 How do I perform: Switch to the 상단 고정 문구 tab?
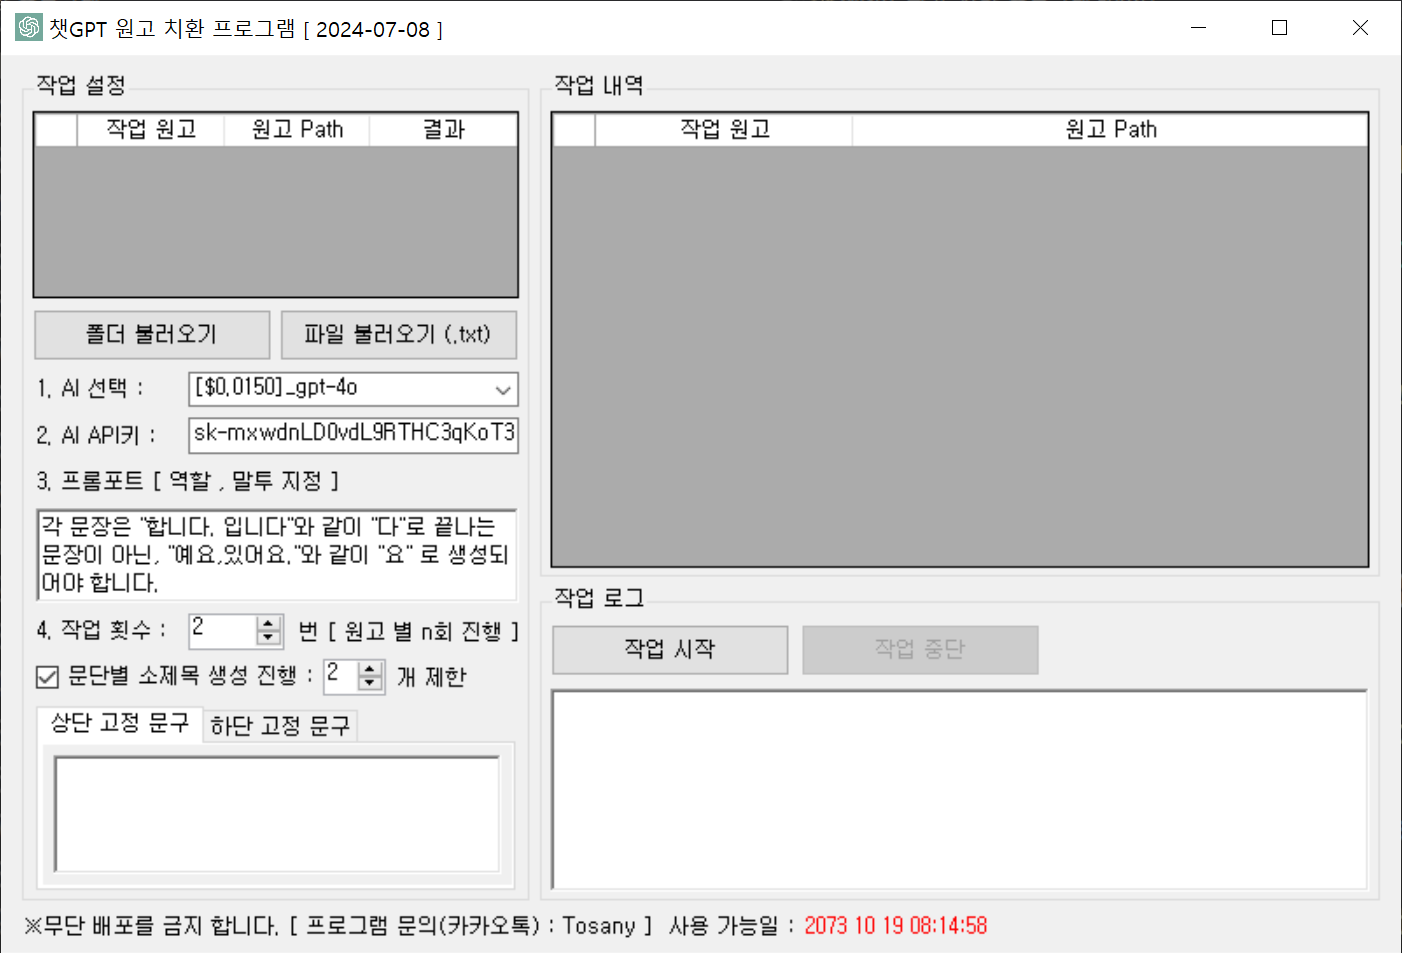120,724
